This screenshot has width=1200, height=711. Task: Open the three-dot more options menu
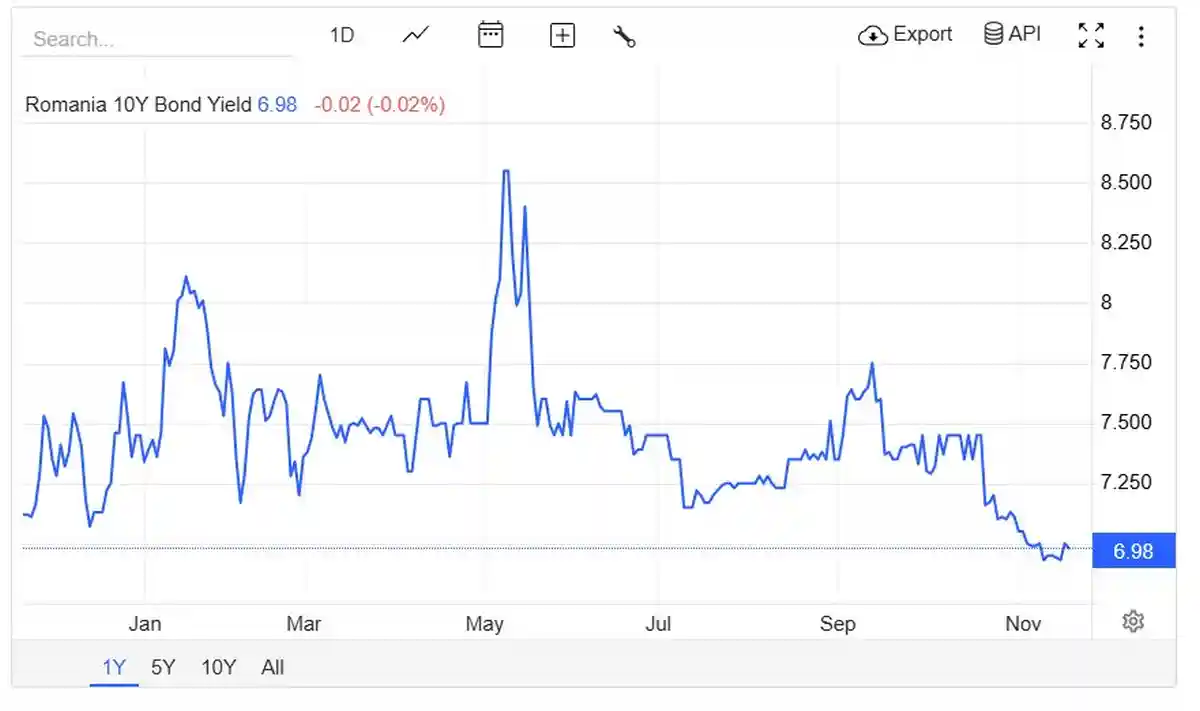click(x=1140, y=36)
